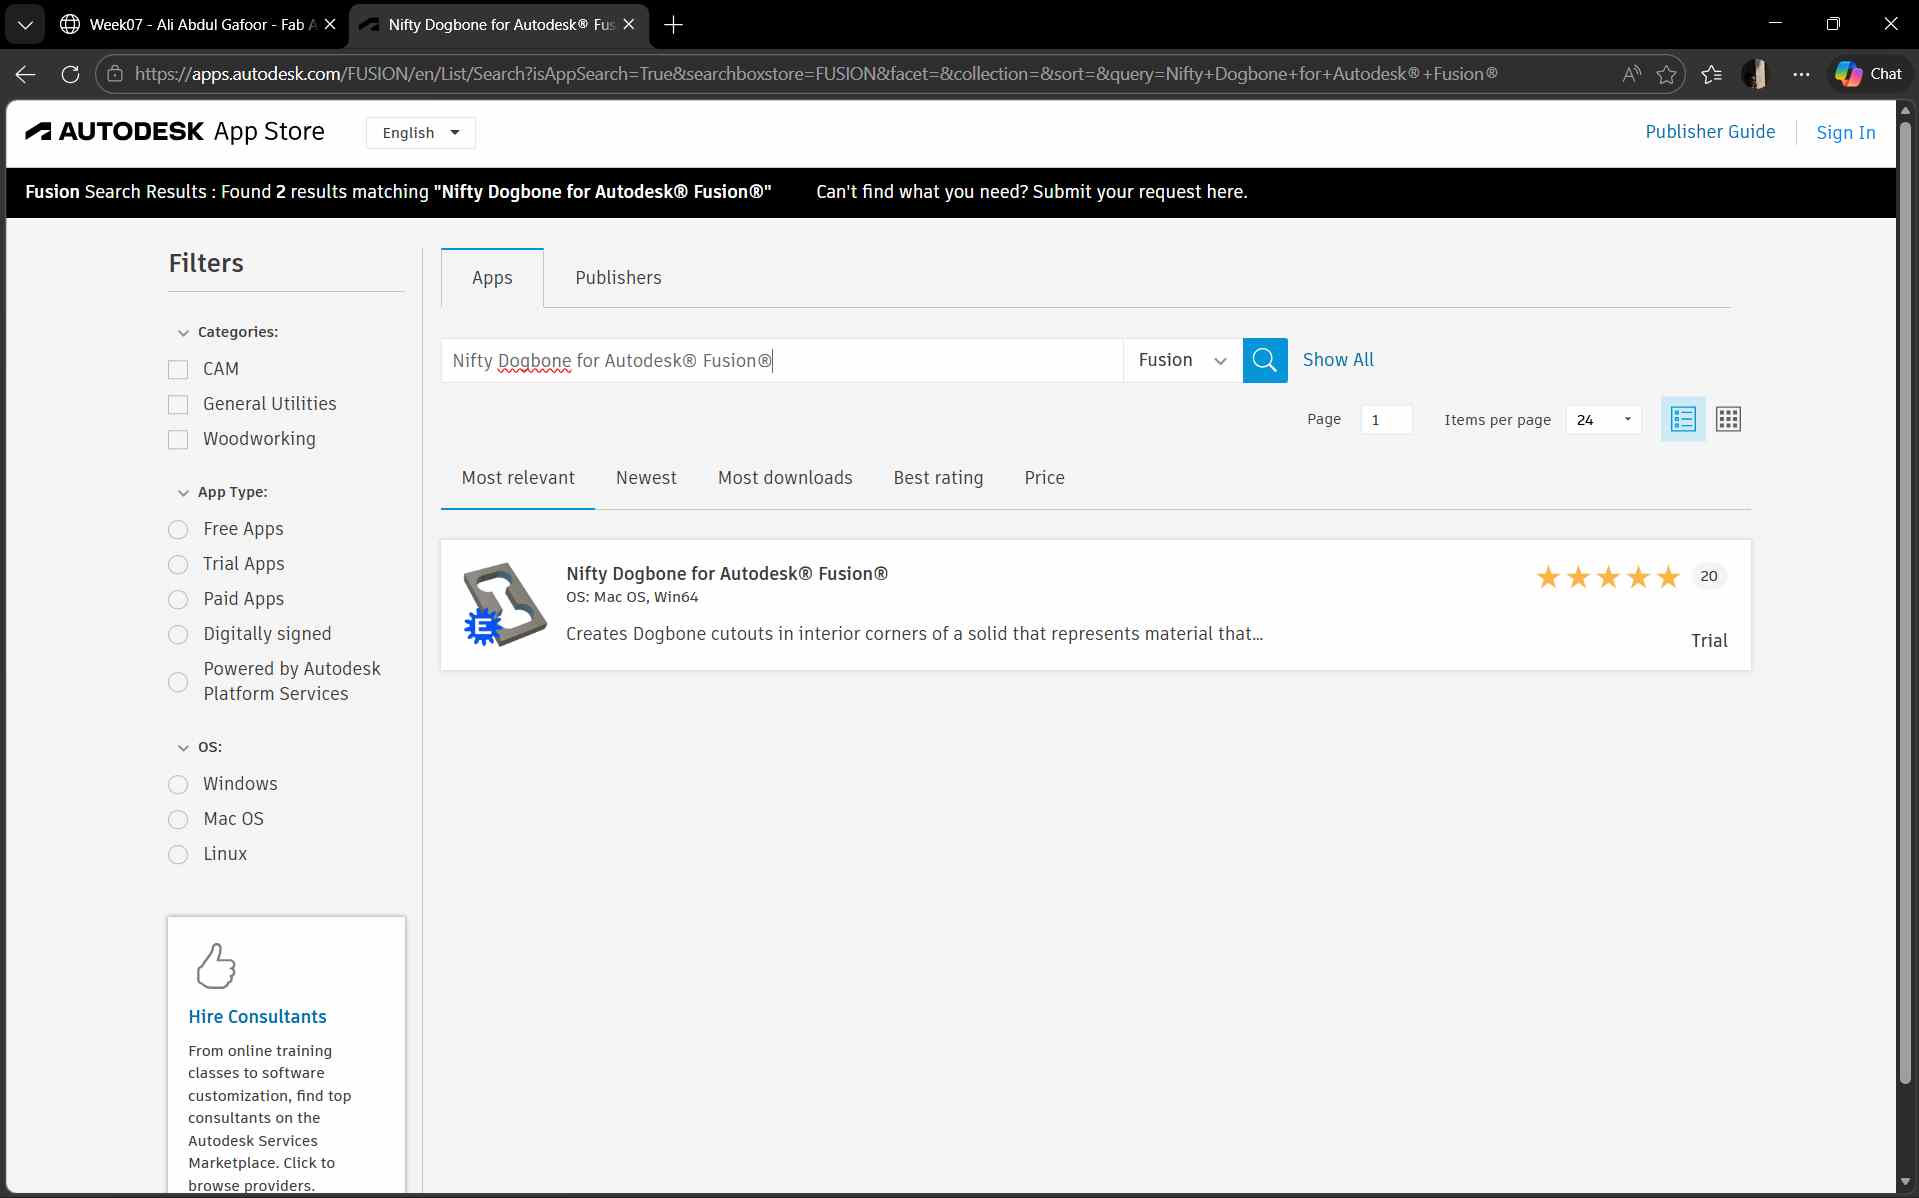
Task: Click the Trial price label
Action: click(x=1709, y=641)
